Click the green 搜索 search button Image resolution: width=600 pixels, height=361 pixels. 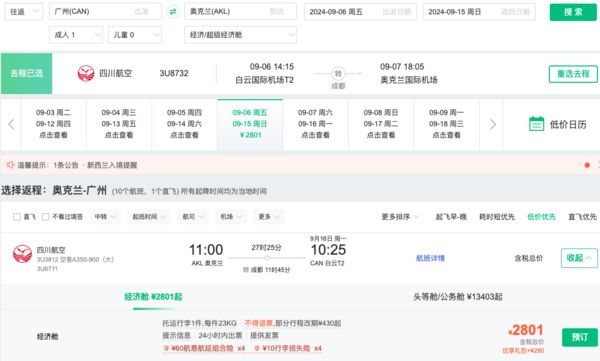tap(573, 12)
